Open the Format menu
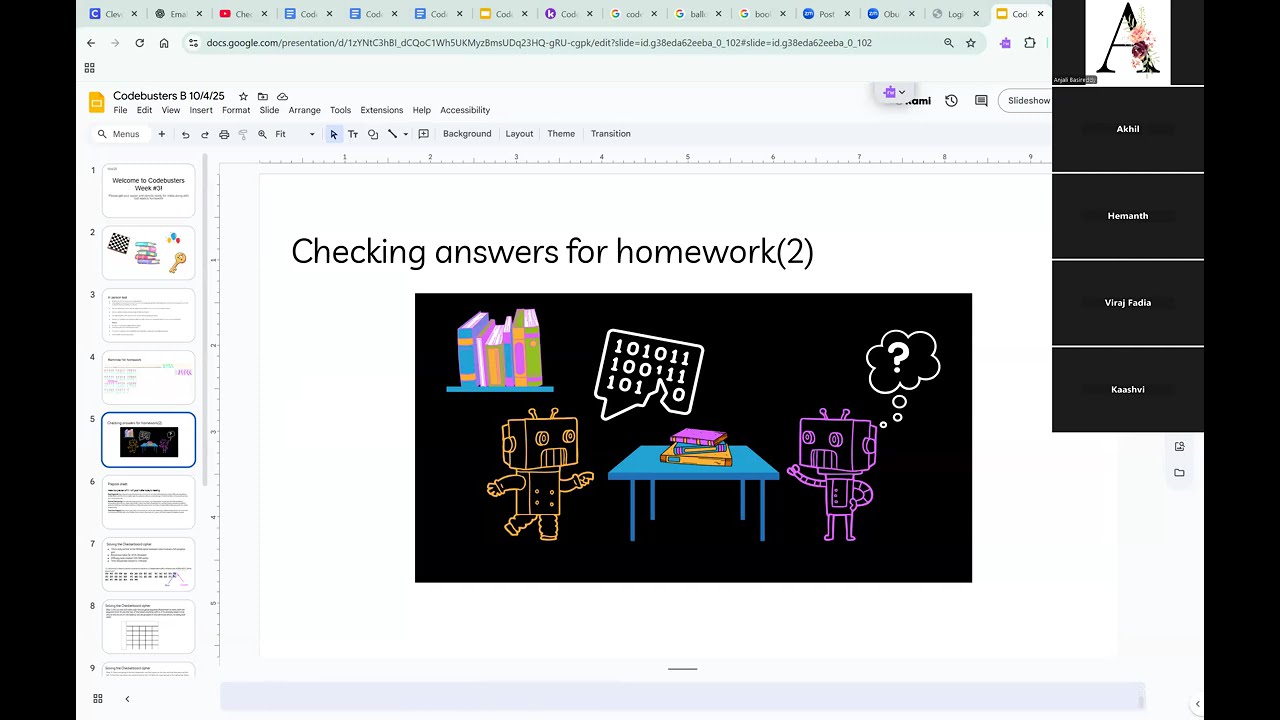Image resolution: width=1280 pixels, height=720 pixels. (x=236, y=110)
